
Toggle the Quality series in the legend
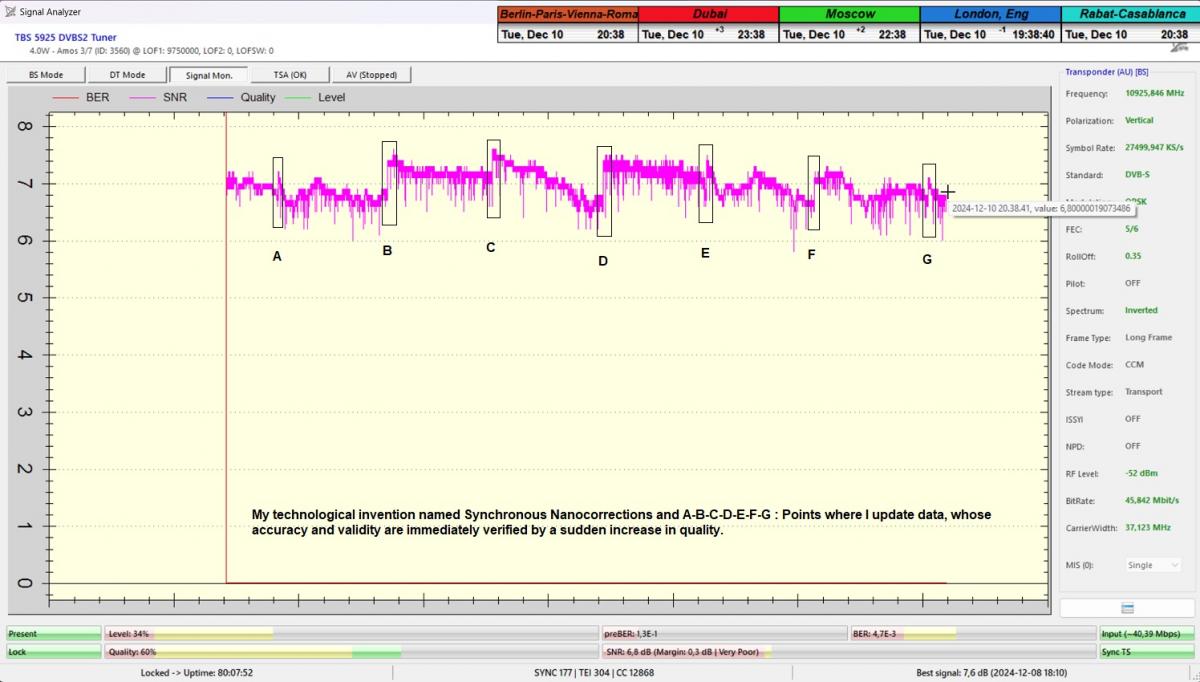(241, 98)
